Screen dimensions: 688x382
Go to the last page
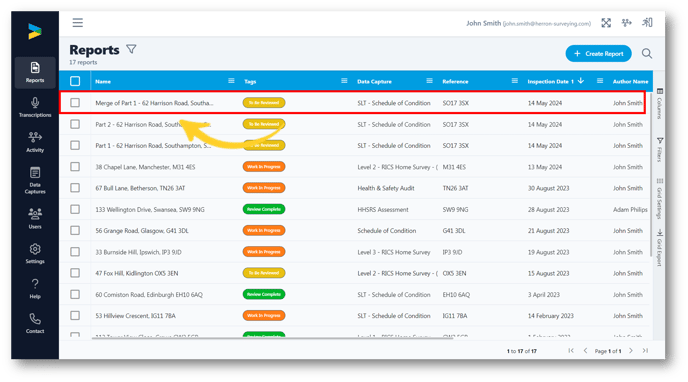[x=645, y=350]
